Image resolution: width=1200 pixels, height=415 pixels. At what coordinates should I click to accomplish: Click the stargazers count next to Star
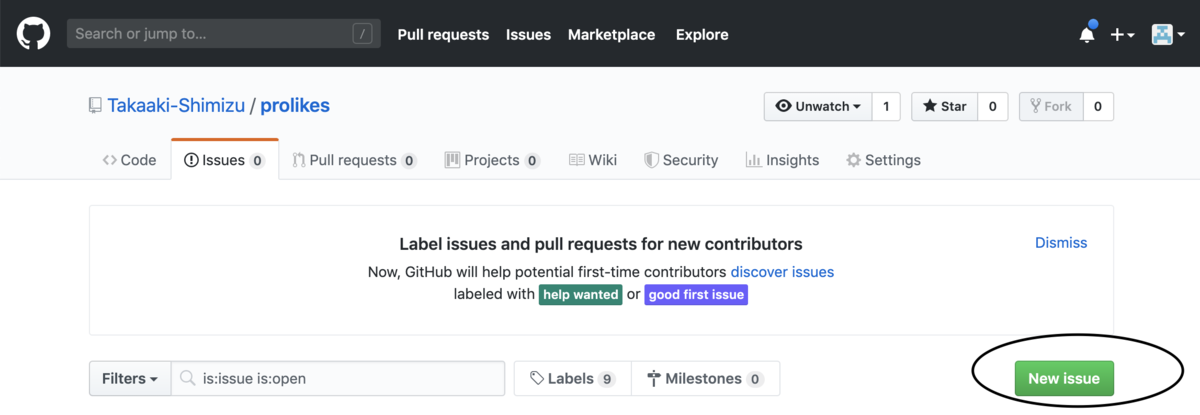pos(992,107)
